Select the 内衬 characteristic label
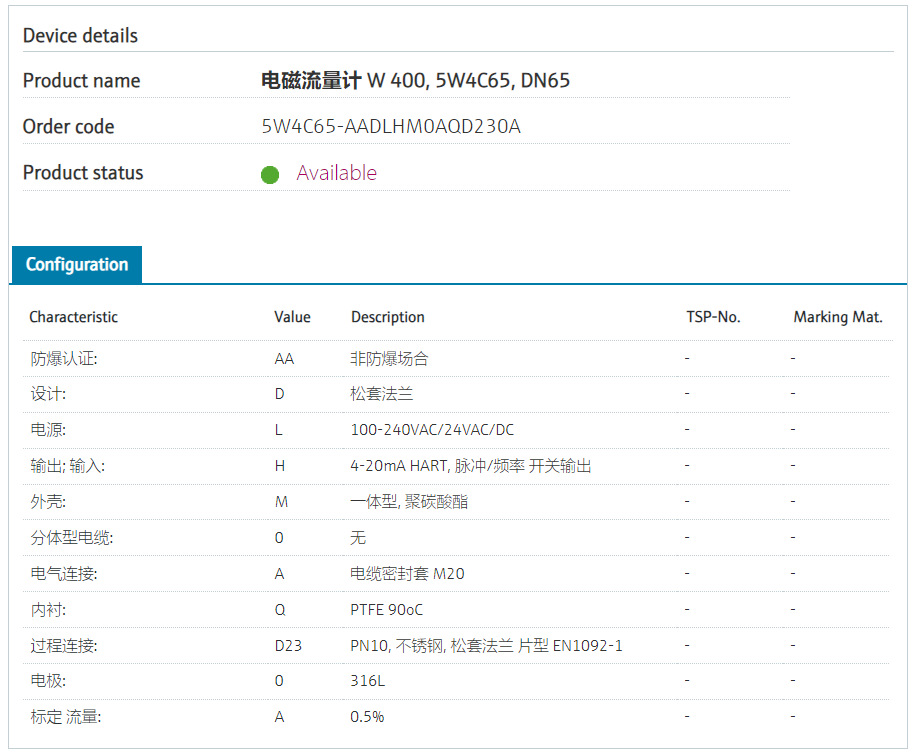Image resolution: width=913 pixels, height=753 pixels. [x=48, y=610]
